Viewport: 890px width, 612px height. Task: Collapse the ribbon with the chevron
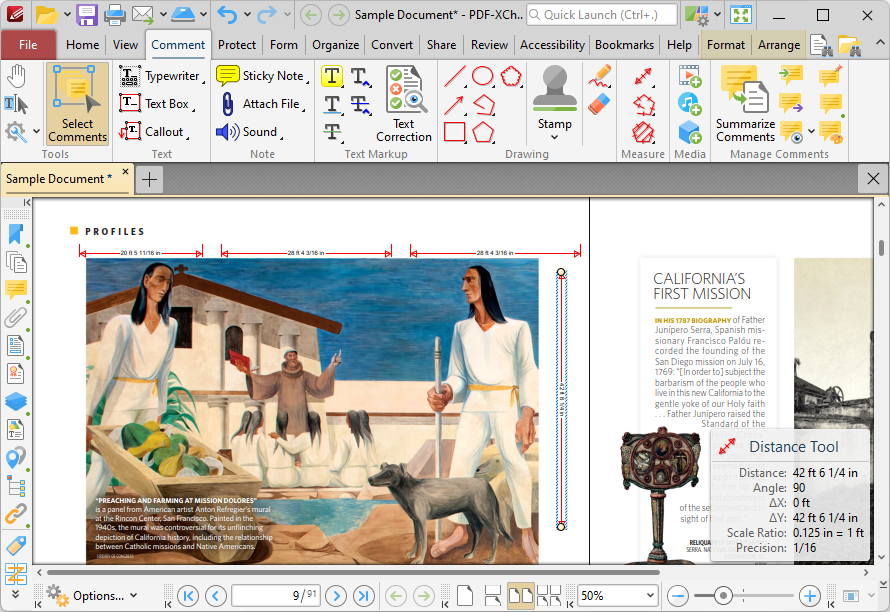[x=879, y=43]
